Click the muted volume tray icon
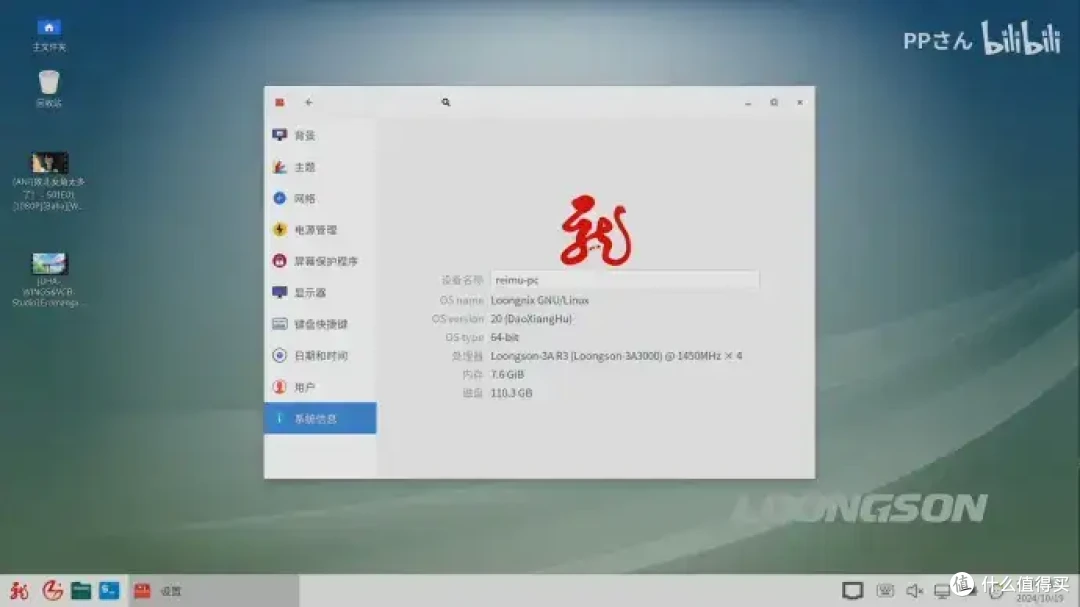 (x=914, y=590)
